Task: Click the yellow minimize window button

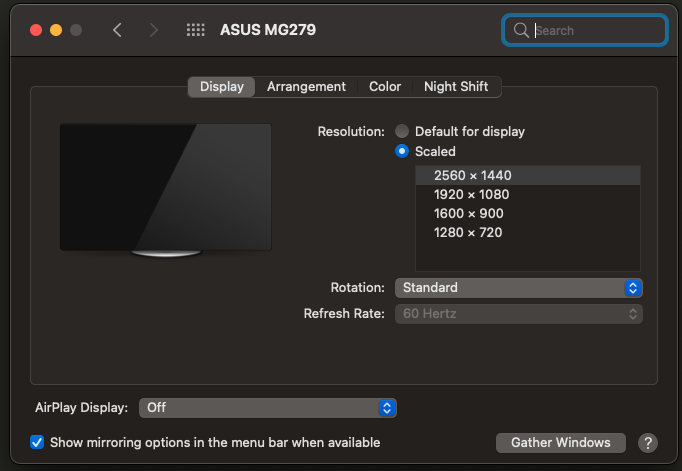Action: [56, 30]
